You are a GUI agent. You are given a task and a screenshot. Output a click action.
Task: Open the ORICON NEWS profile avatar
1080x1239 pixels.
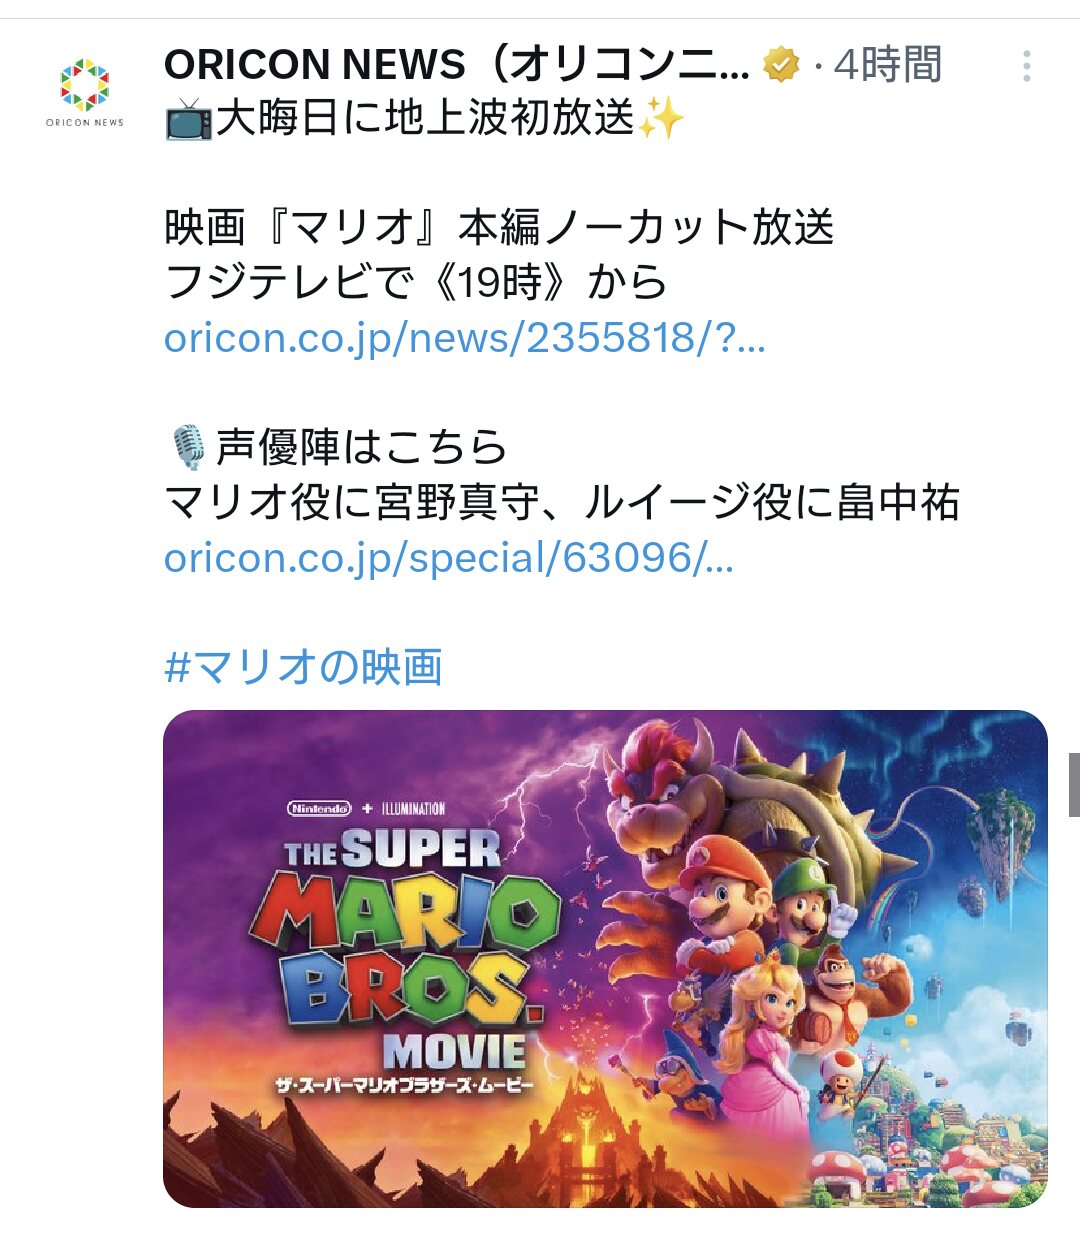[85, 91]
